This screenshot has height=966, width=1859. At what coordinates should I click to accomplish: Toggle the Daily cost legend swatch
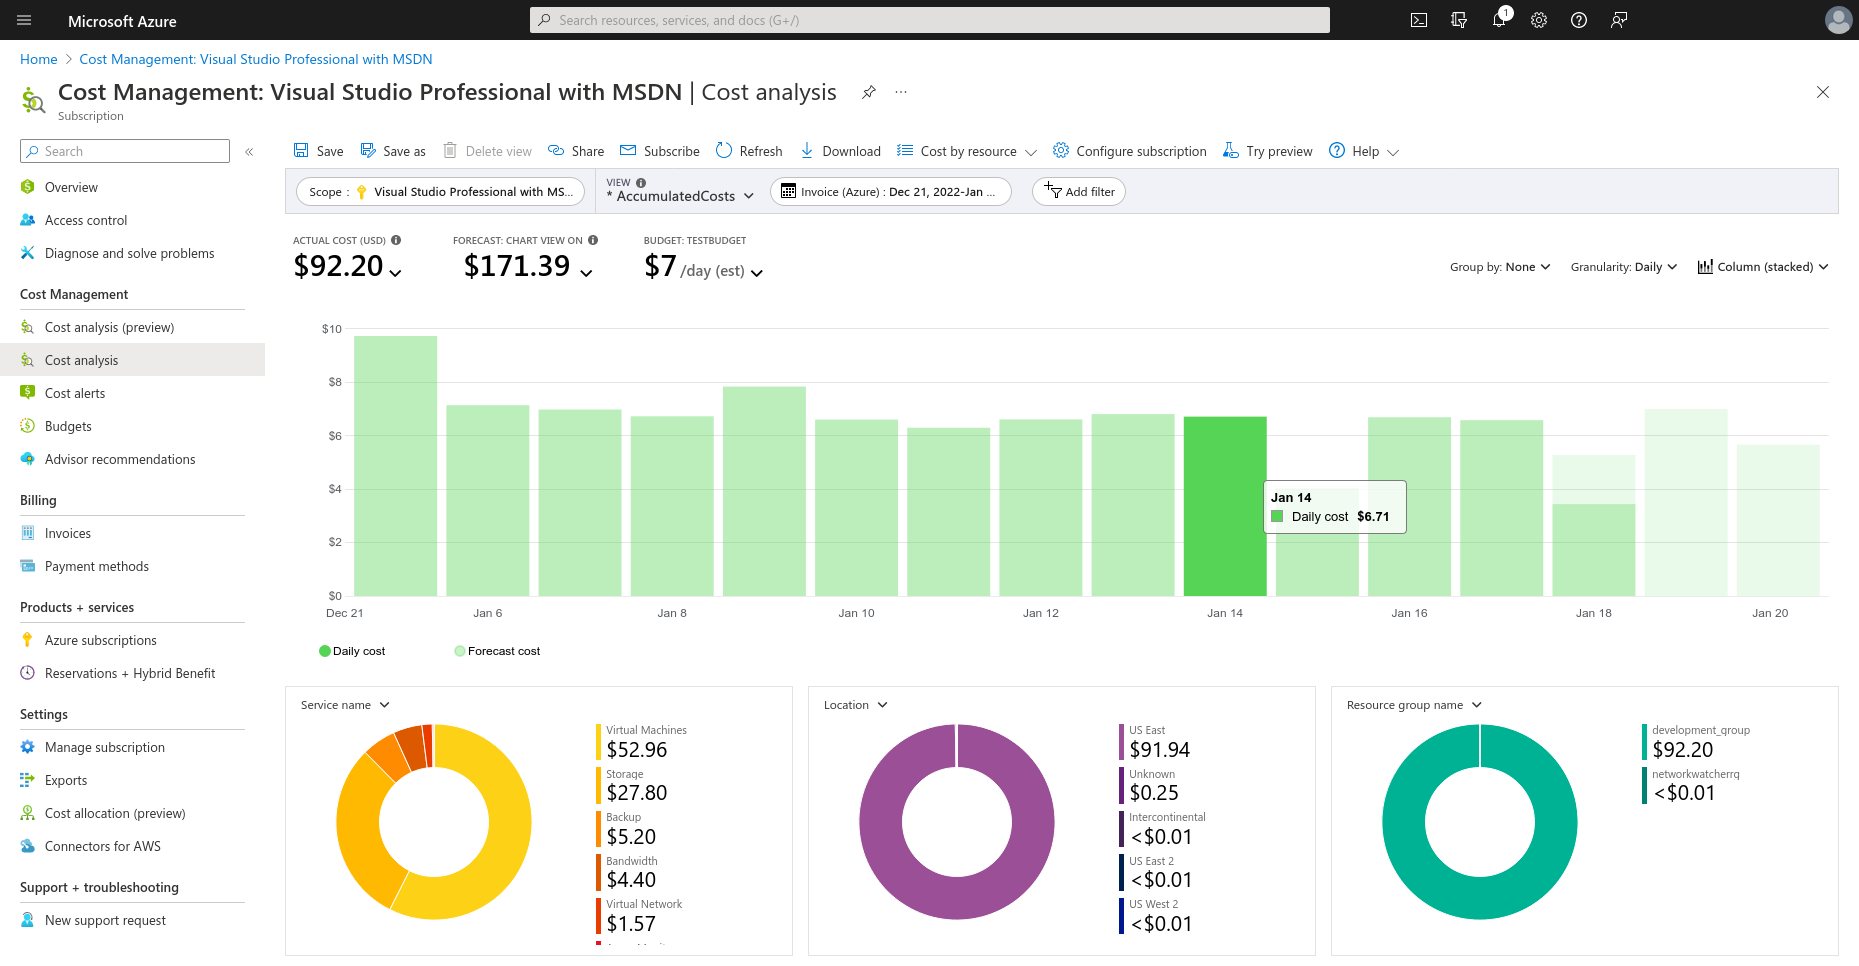pyautogui.click(x=325, y=651)
